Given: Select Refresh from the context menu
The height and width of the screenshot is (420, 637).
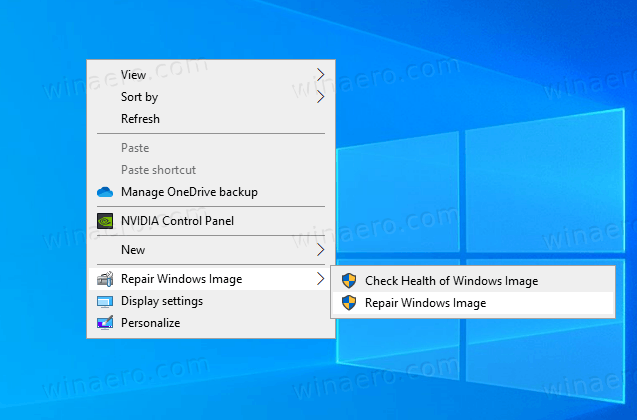Looking at the screenshot, I should point(211,119).
